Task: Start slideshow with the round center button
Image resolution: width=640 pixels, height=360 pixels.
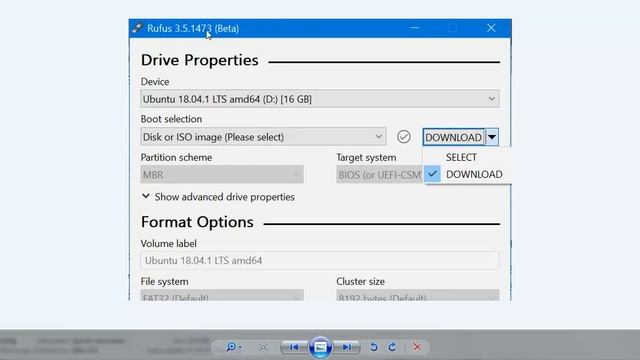Action: [320, 347]
